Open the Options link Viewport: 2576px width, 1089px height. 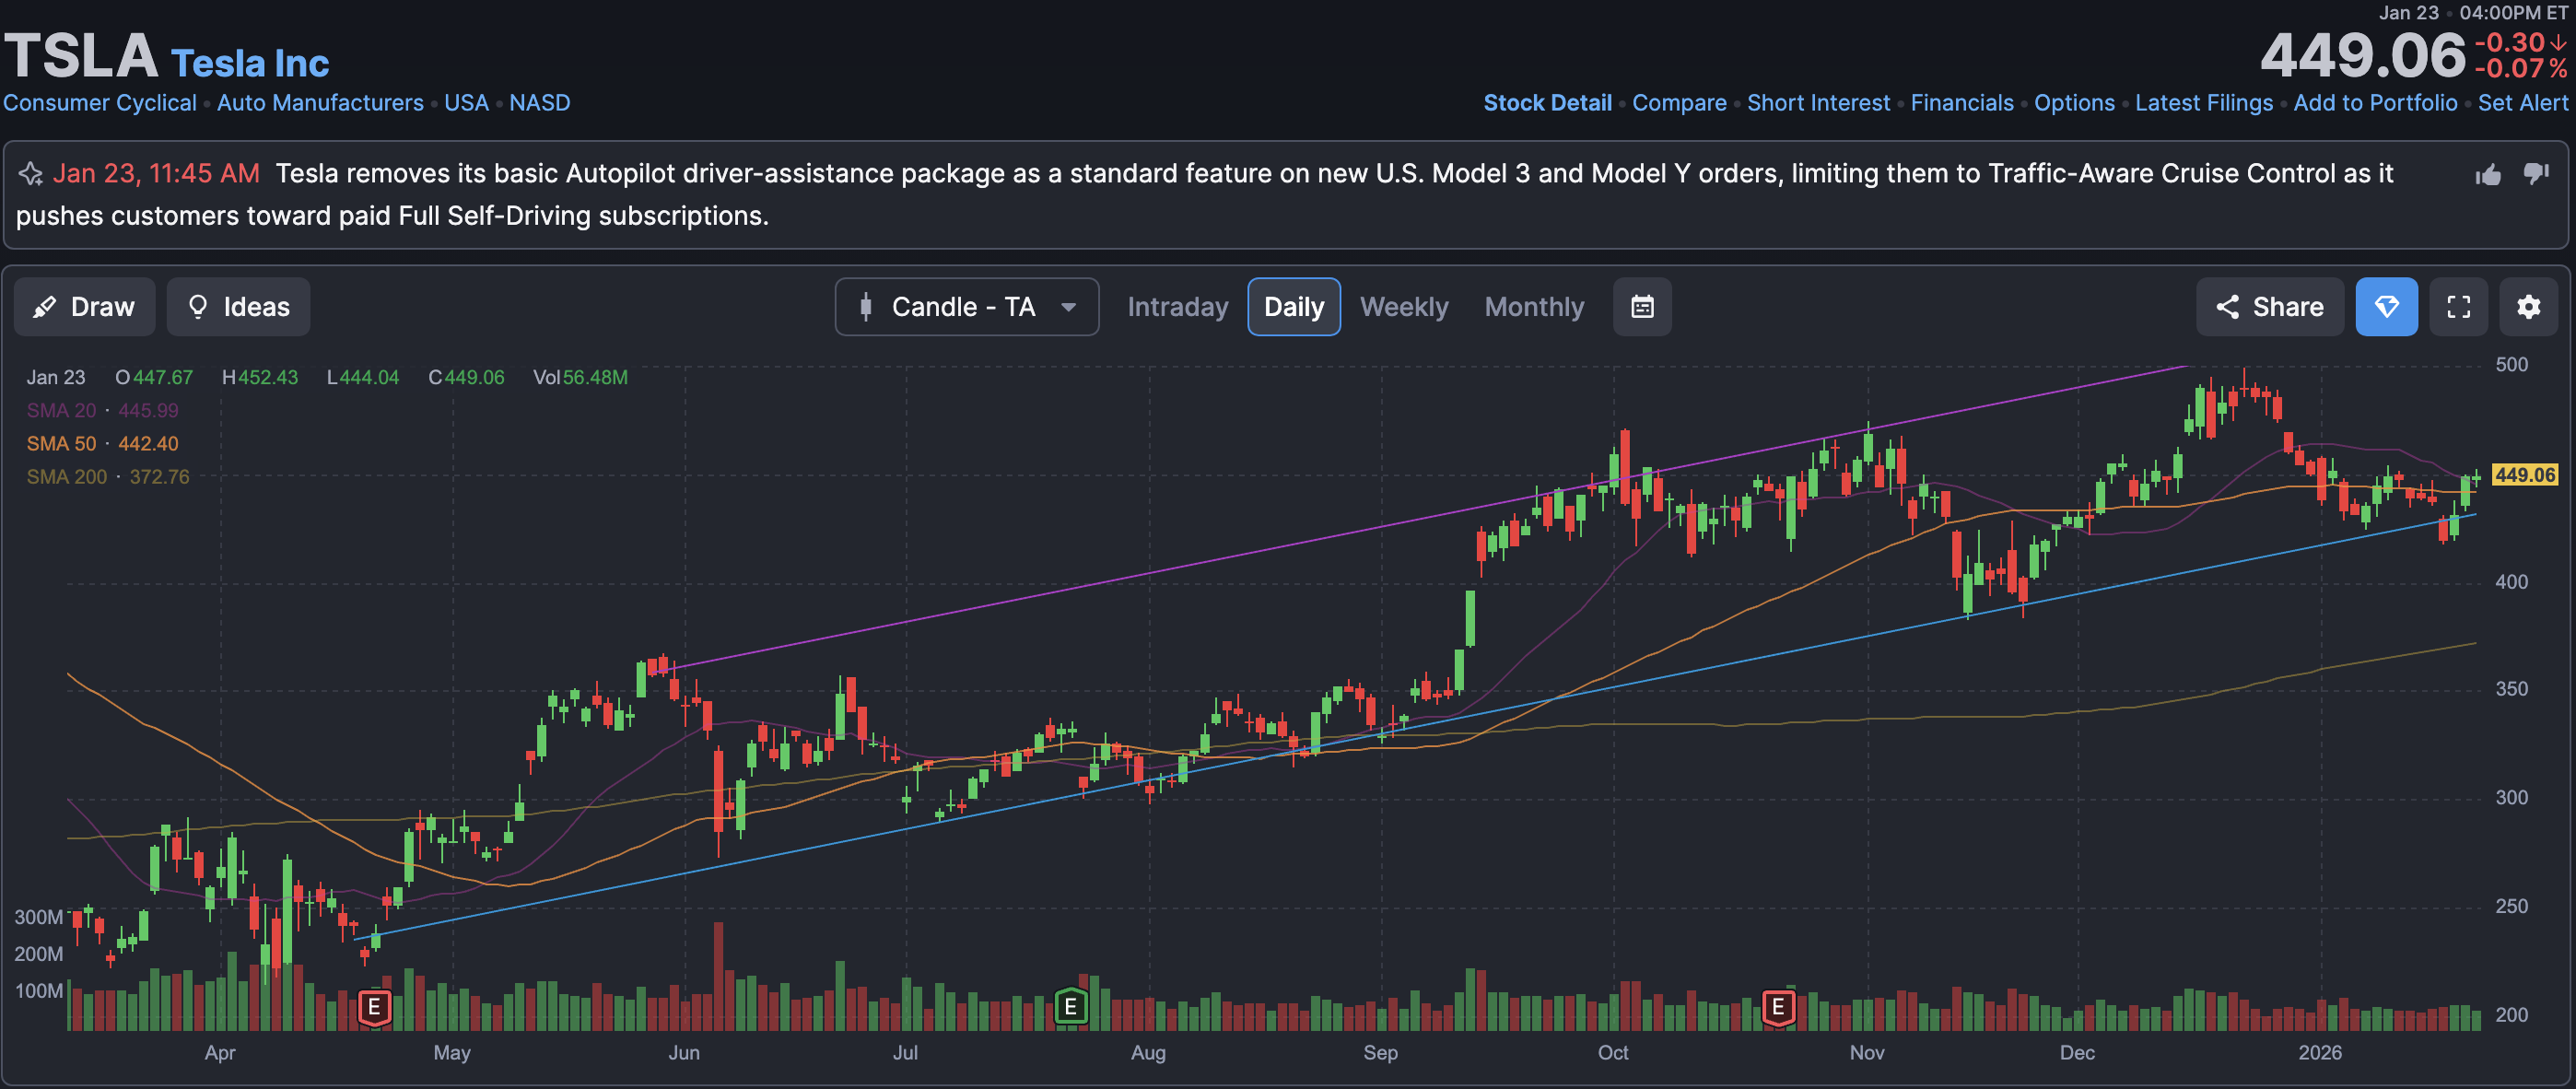2073,103
